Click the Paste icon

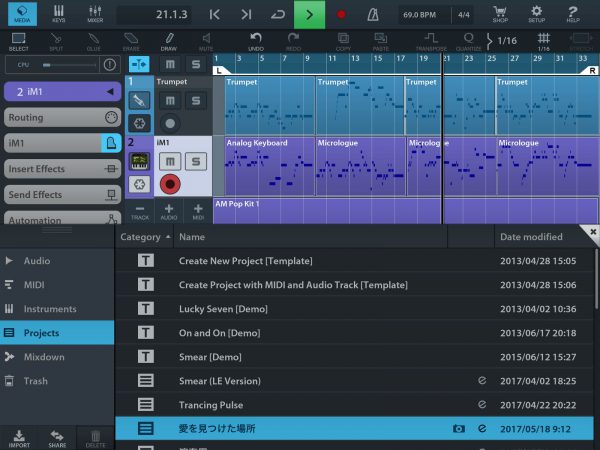point(380,42)
